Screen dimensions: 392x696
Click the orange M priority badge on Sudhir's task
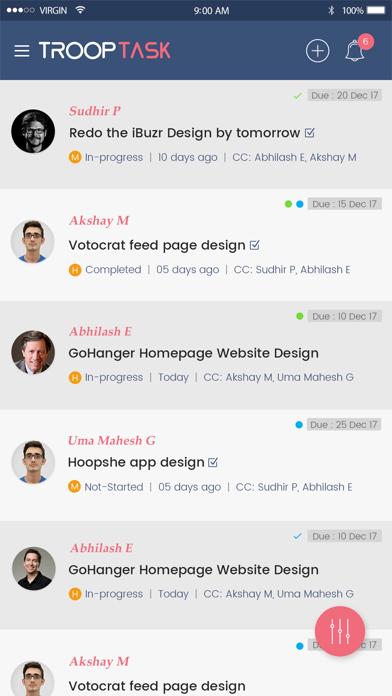(x=75, y=157)
